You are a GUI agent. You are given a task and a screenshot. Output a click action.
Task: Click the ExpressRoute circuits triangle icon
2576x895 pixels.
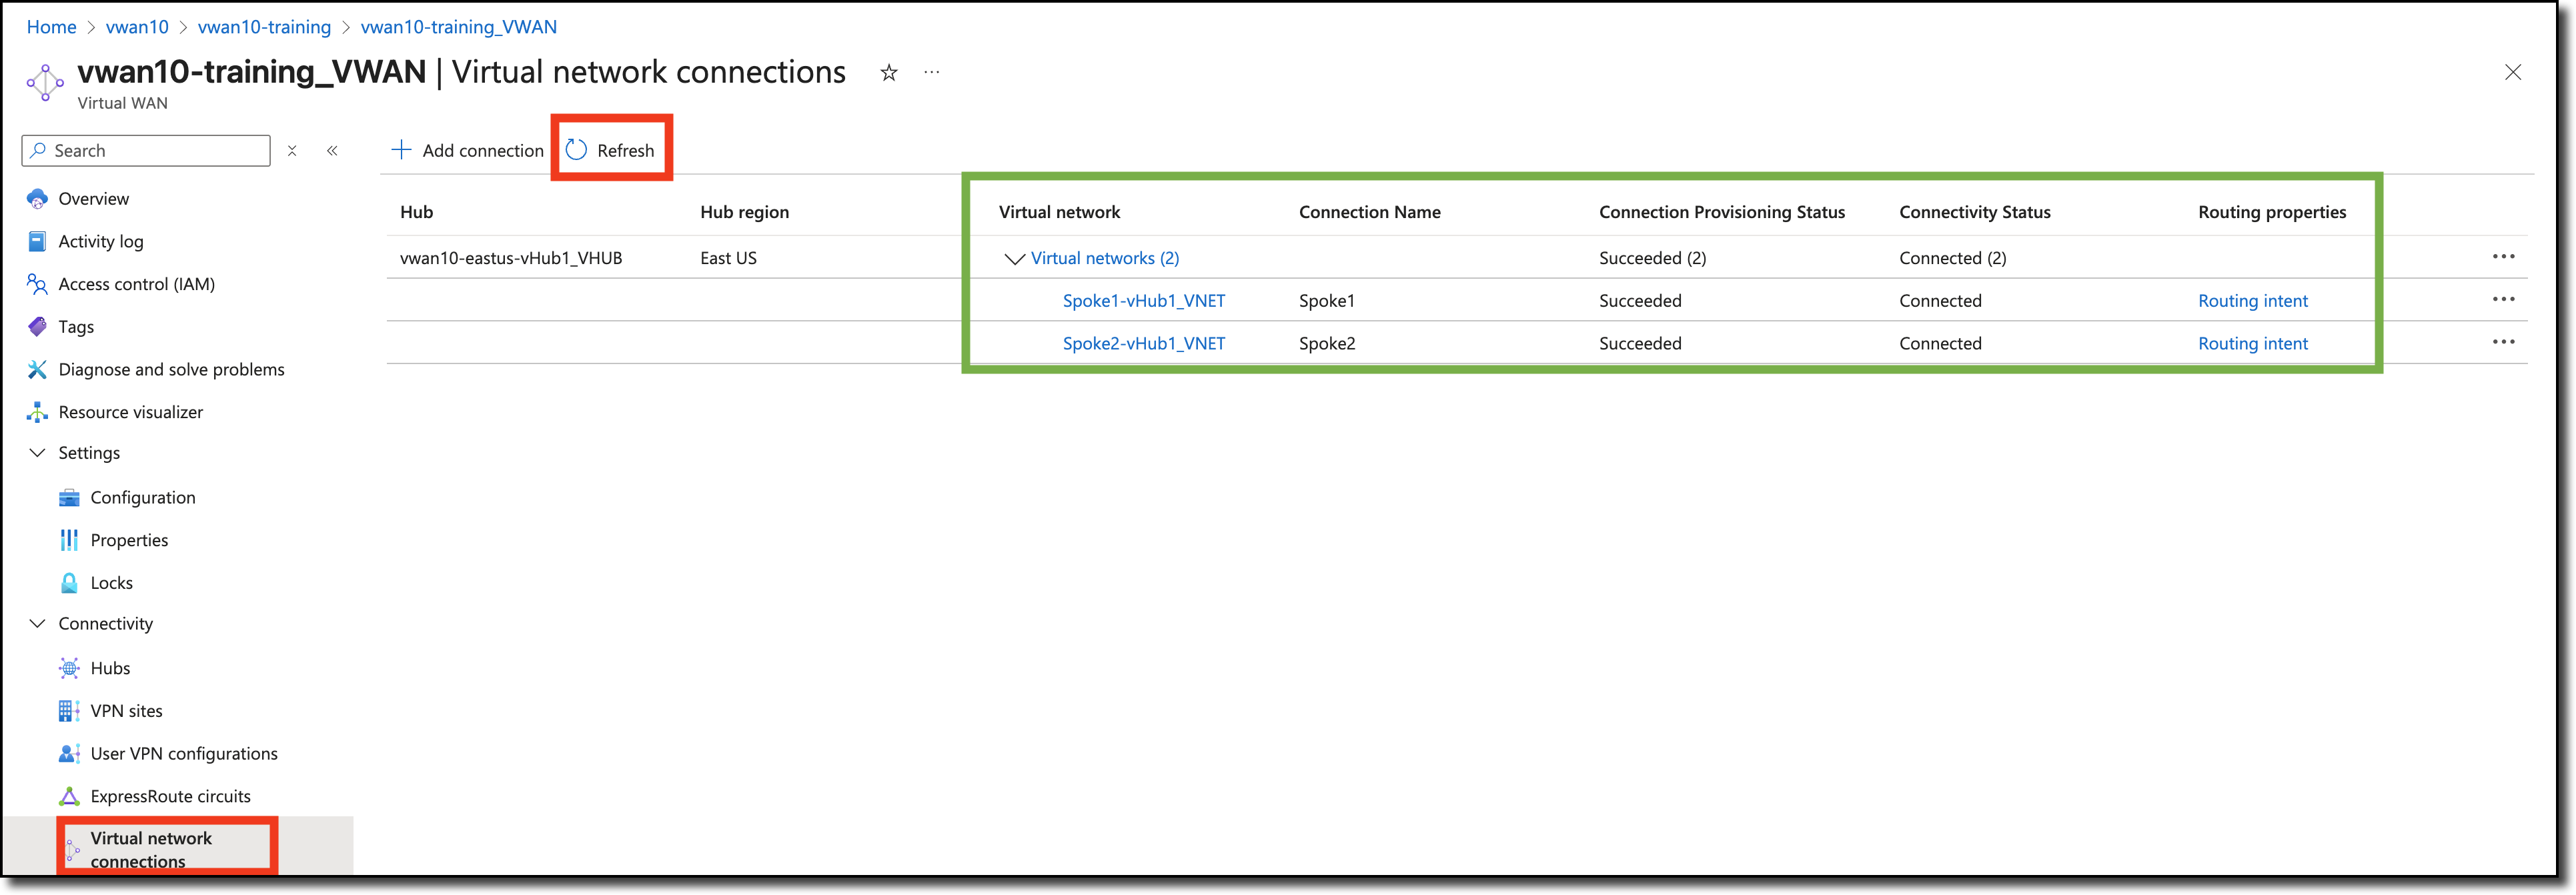pos(69,796)
